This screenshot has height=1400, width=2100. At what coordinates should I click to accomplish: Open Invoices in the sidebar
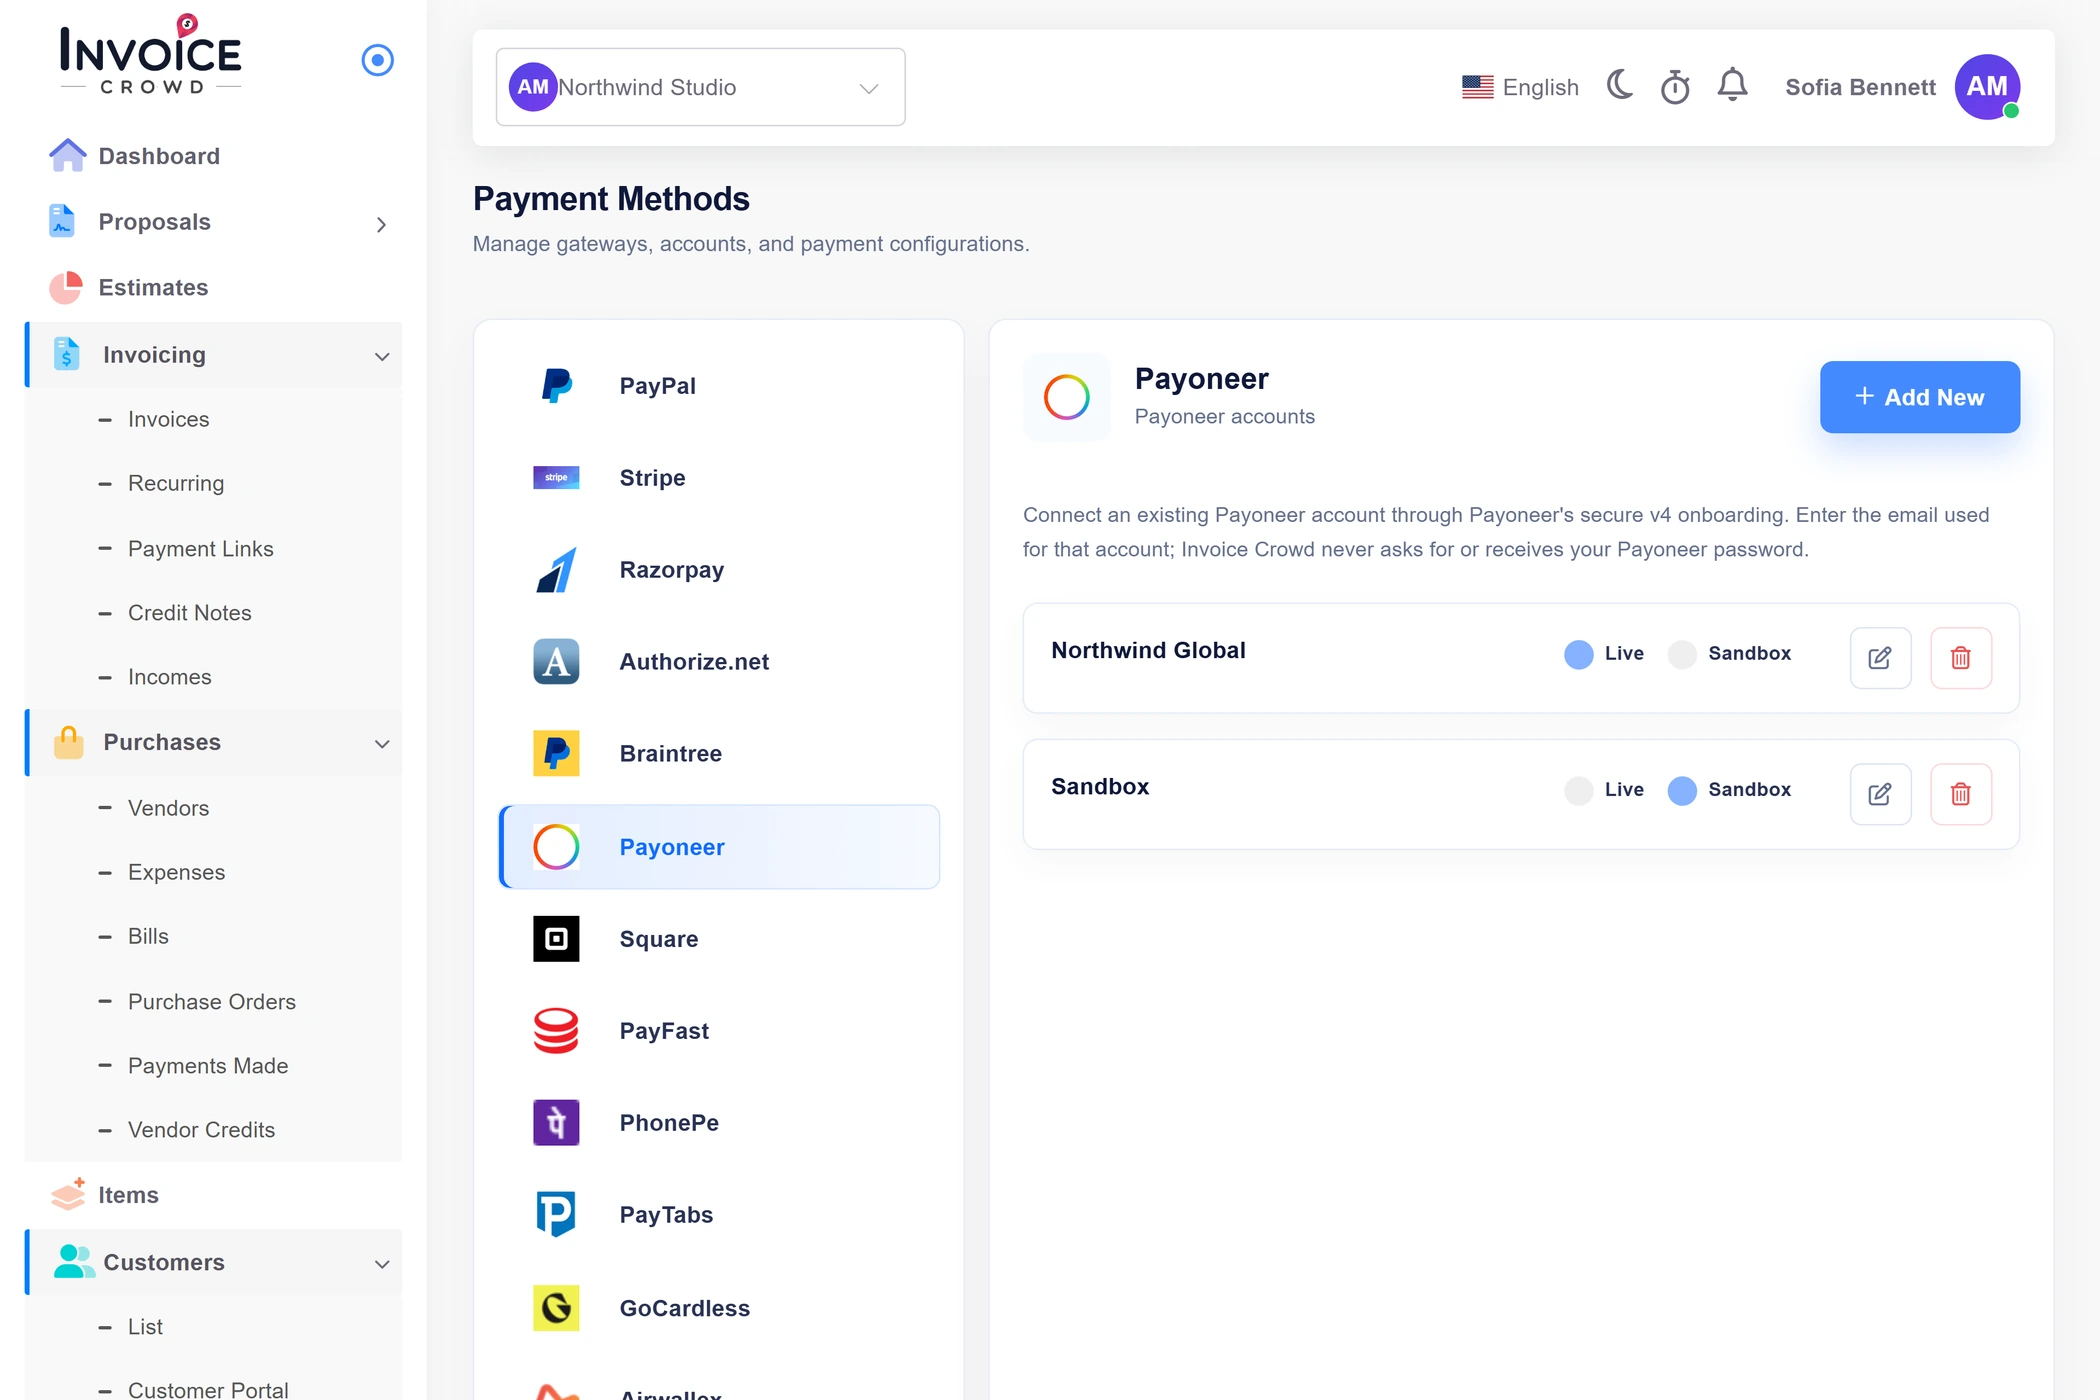click(168, 419)
